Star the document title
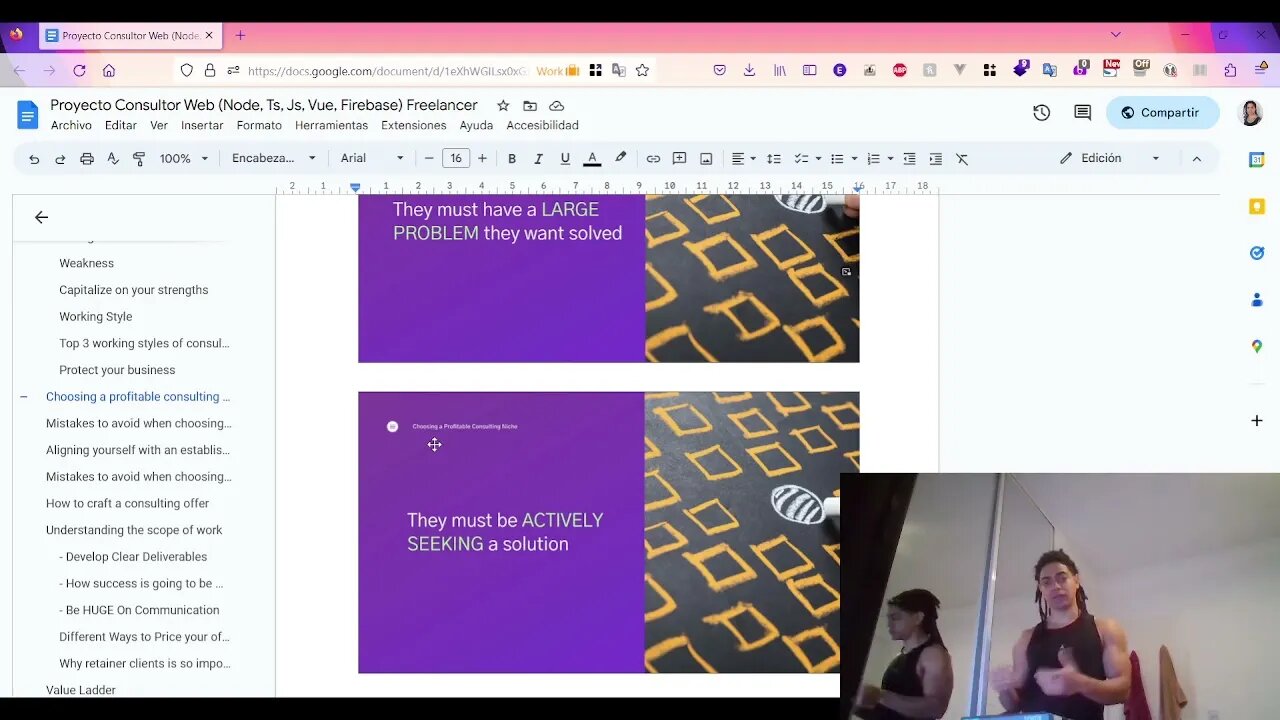 503,106
